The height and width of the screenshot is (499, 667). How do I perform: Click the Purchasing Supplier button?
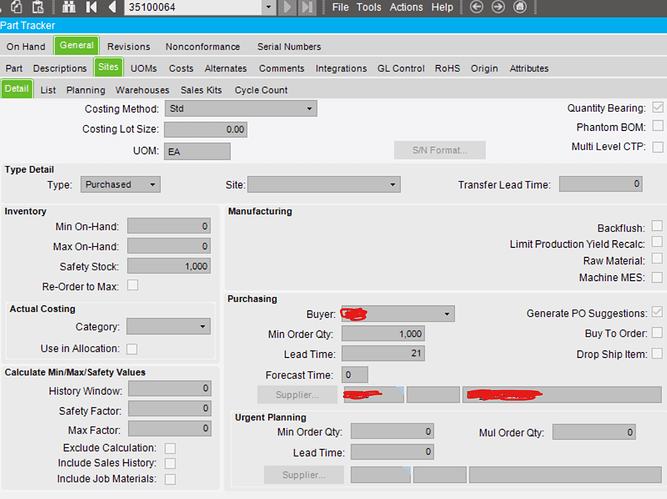297,395
